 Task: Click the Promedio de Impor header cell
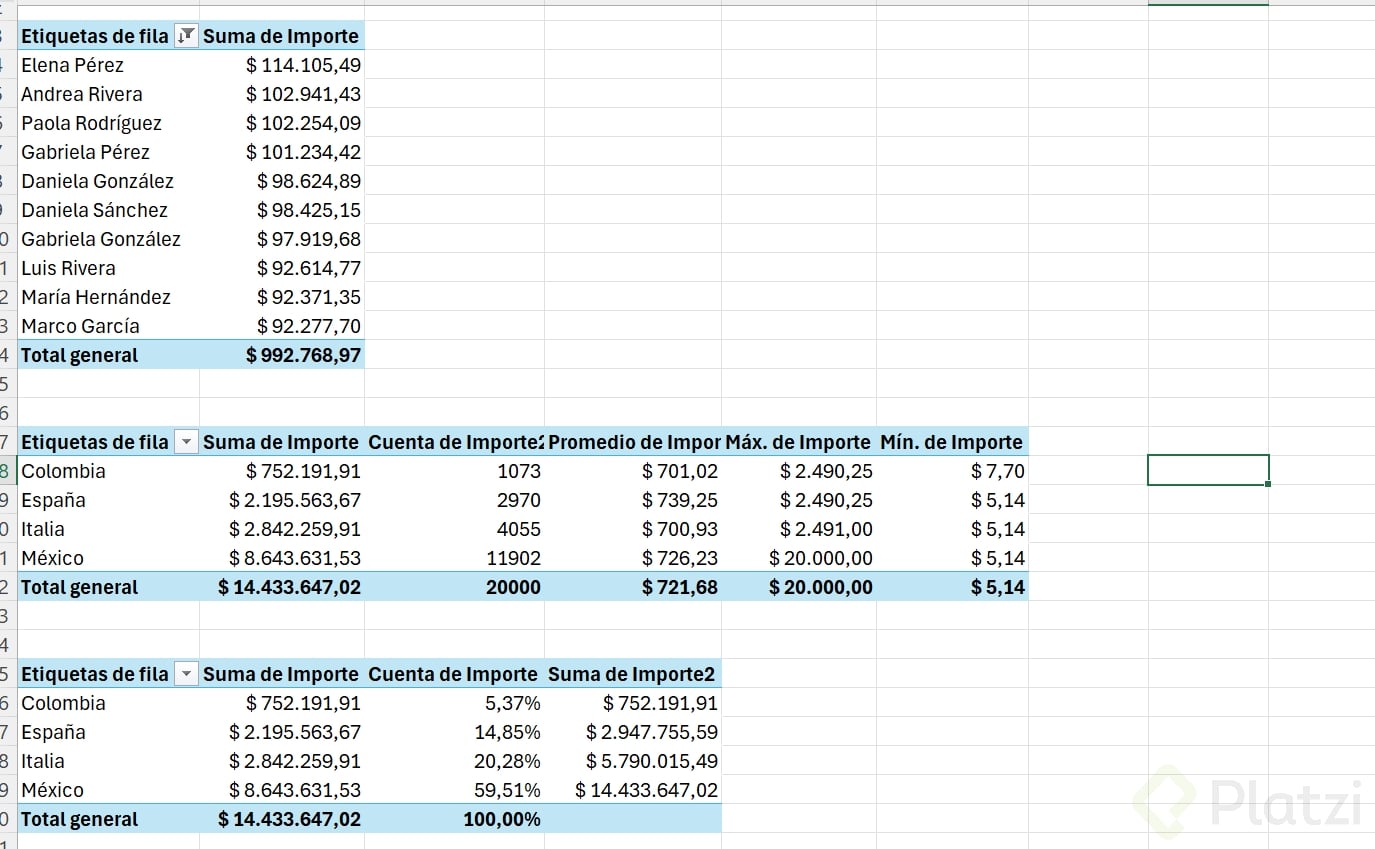point(633,442)
